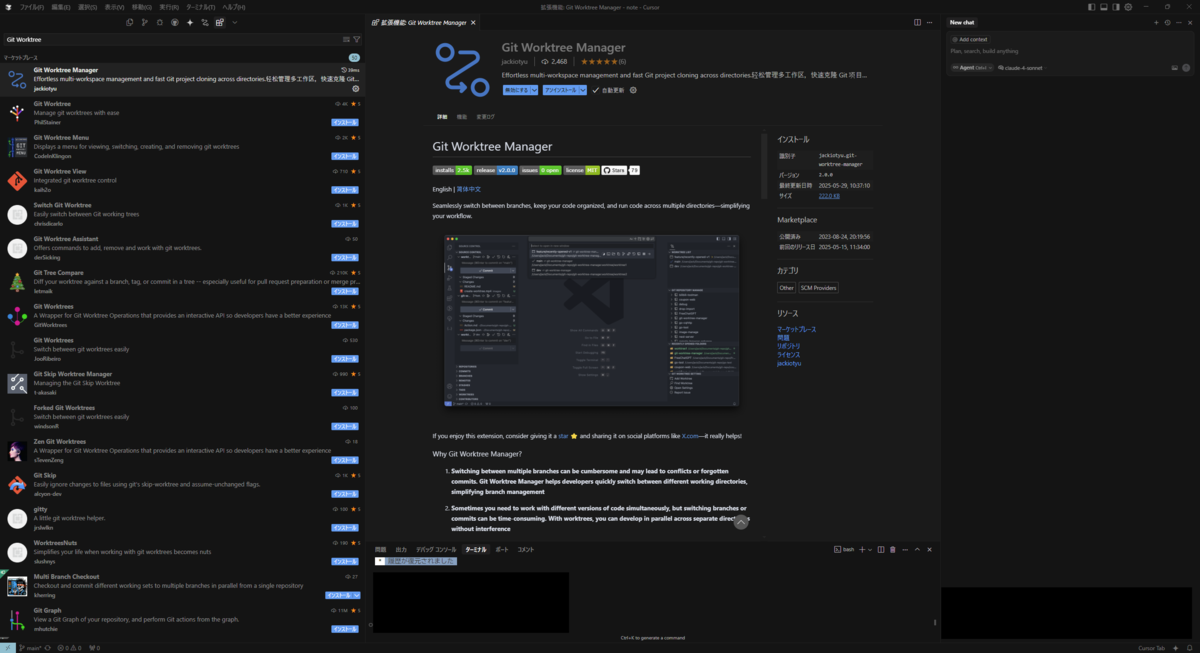Click Add context in chat panel
This screenshot has height=653, width=1200.
click(x=969, y=40)
